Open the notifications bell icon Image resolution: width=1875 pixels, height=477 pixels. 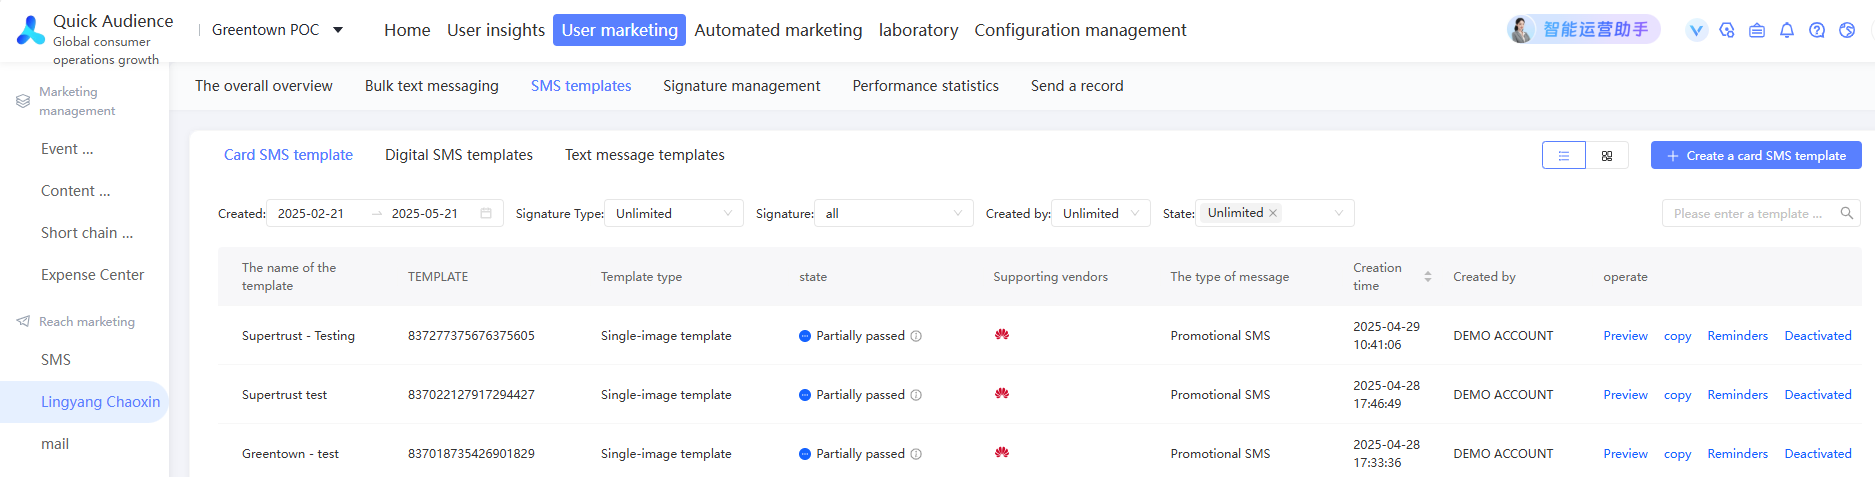click(1787, 30)
